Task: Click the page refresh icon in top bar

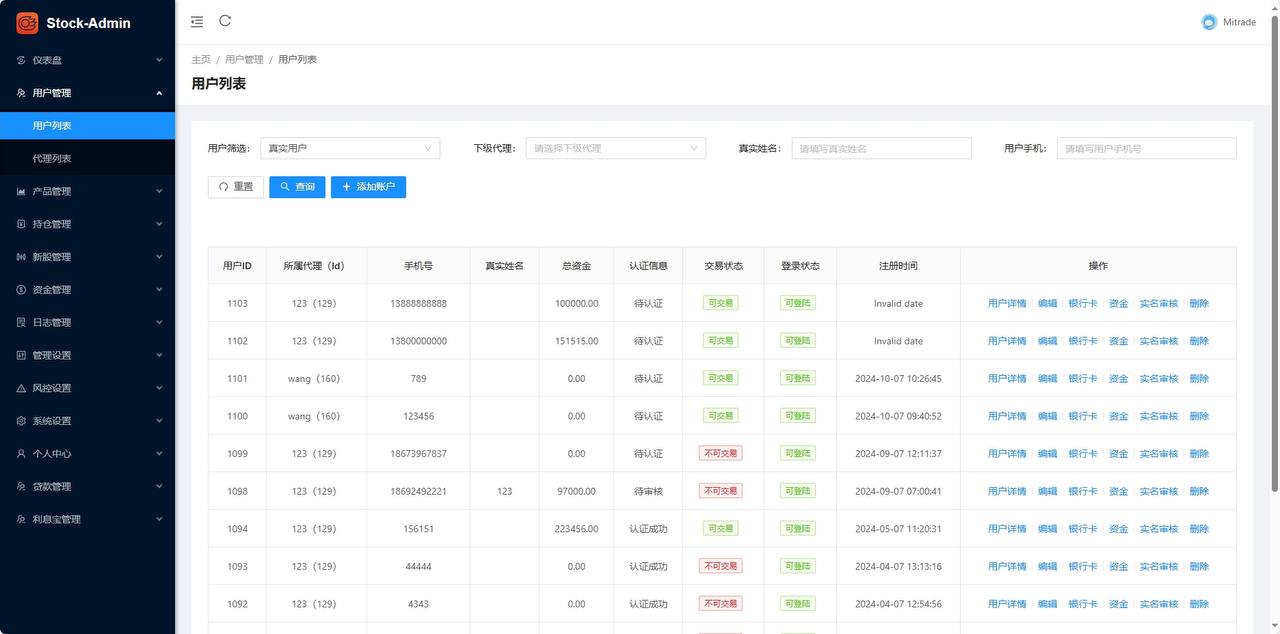Action: (x=224, y=21)
